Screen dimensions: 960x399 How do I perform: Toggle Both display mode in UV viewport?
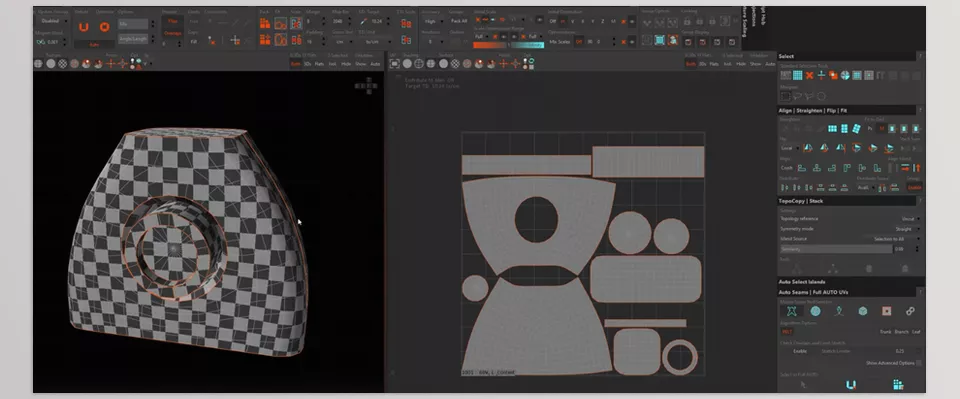click(691, 64)
